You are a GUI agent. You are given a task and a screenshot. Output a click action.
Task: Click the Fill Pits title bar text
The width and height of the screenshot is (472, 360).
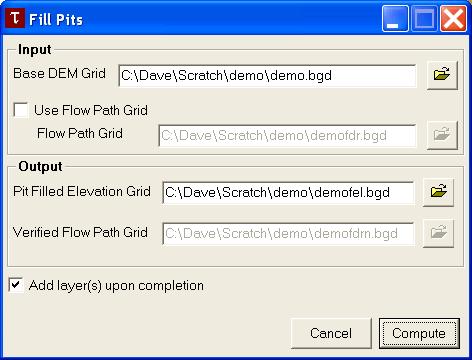pos(56,20)
